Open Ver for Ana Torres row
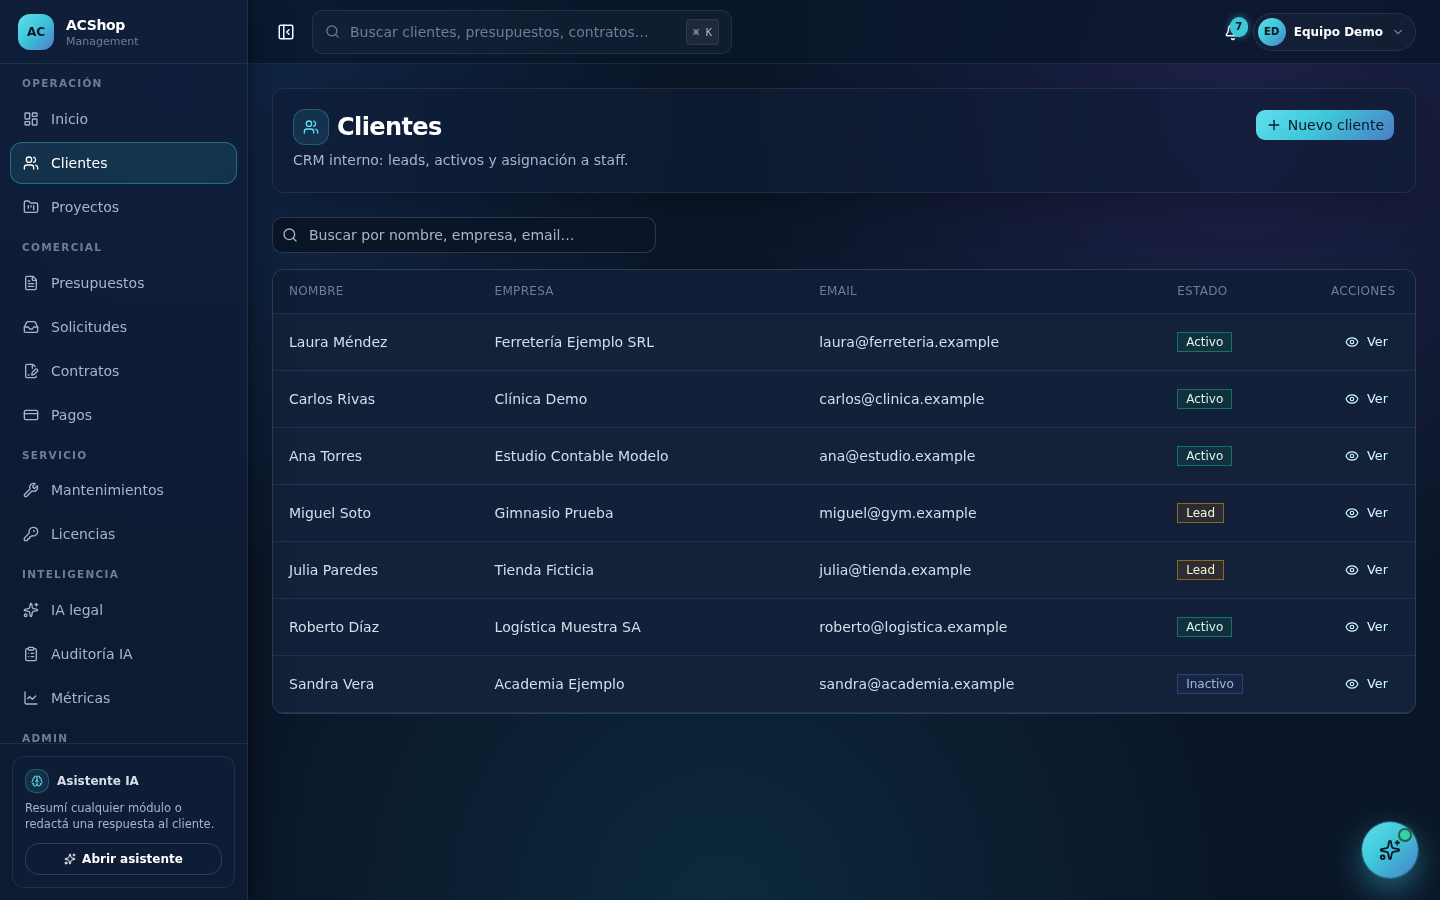This screenshot has height=900, width=1440. pos(1366,456)
